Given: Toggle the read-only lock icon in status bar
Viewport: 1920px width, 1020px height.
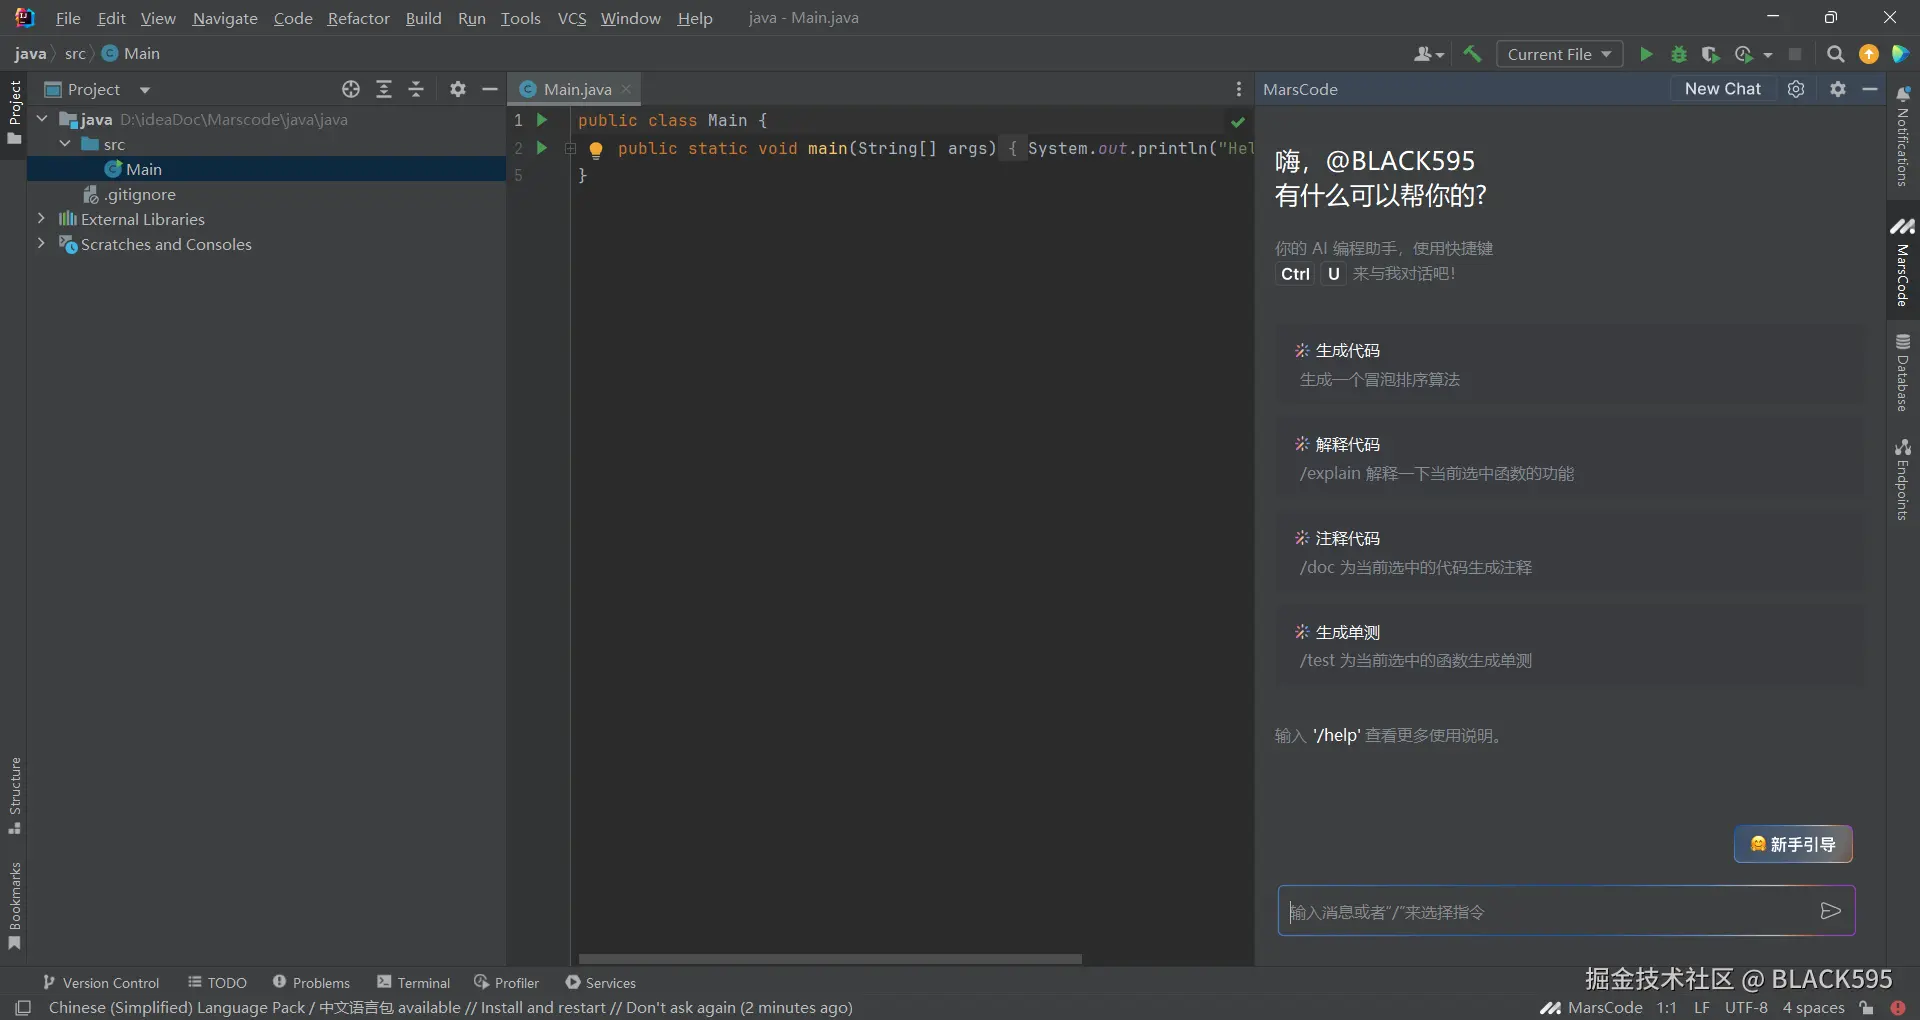Looking at the screenshot, I should [1866, 1008].
